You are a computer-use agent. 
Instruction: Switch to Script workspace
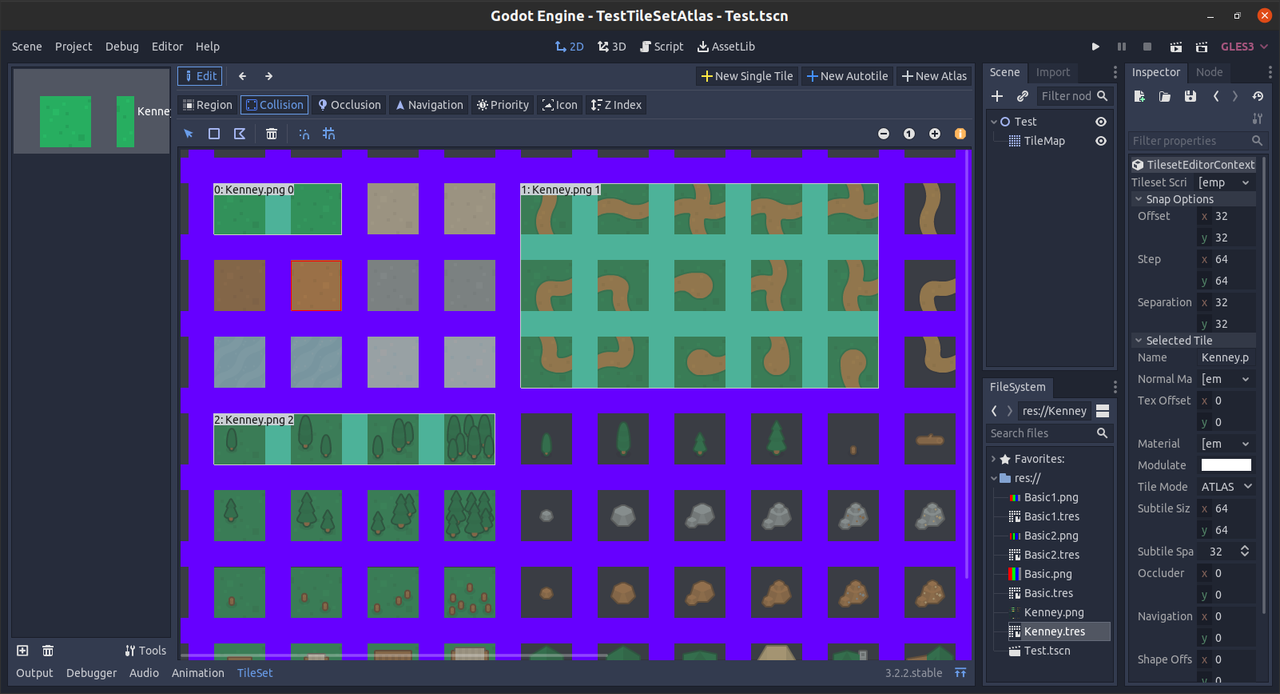[662, 47]
